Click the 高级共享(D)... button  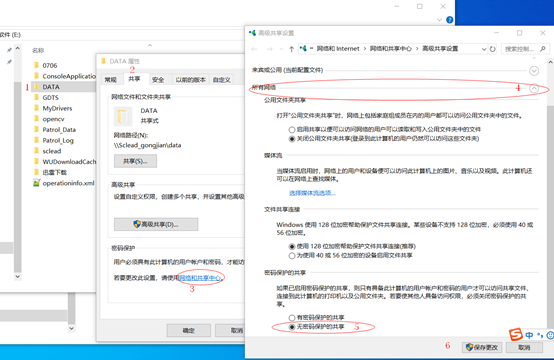(156, 224)
